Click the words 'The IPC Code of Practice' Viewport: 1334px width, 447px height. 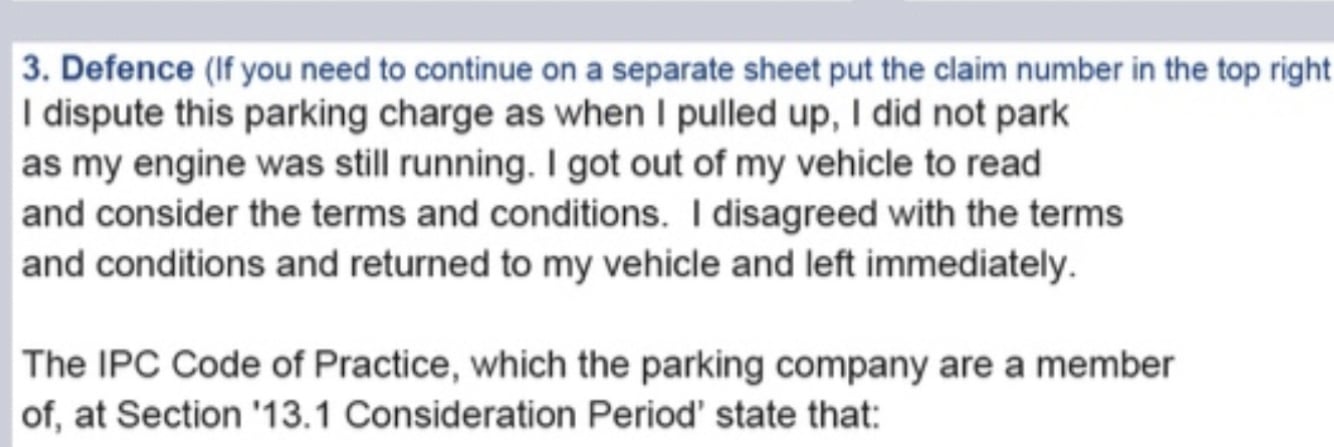click(x=209, y=366)
